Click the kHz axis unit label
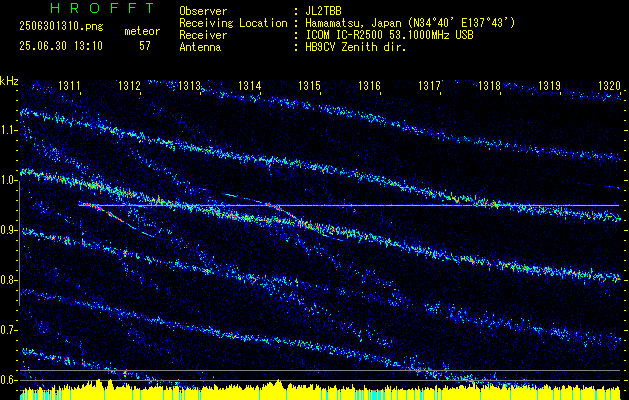Image resolution: width=629 pixels, height=400 pixels. (9, 81)
